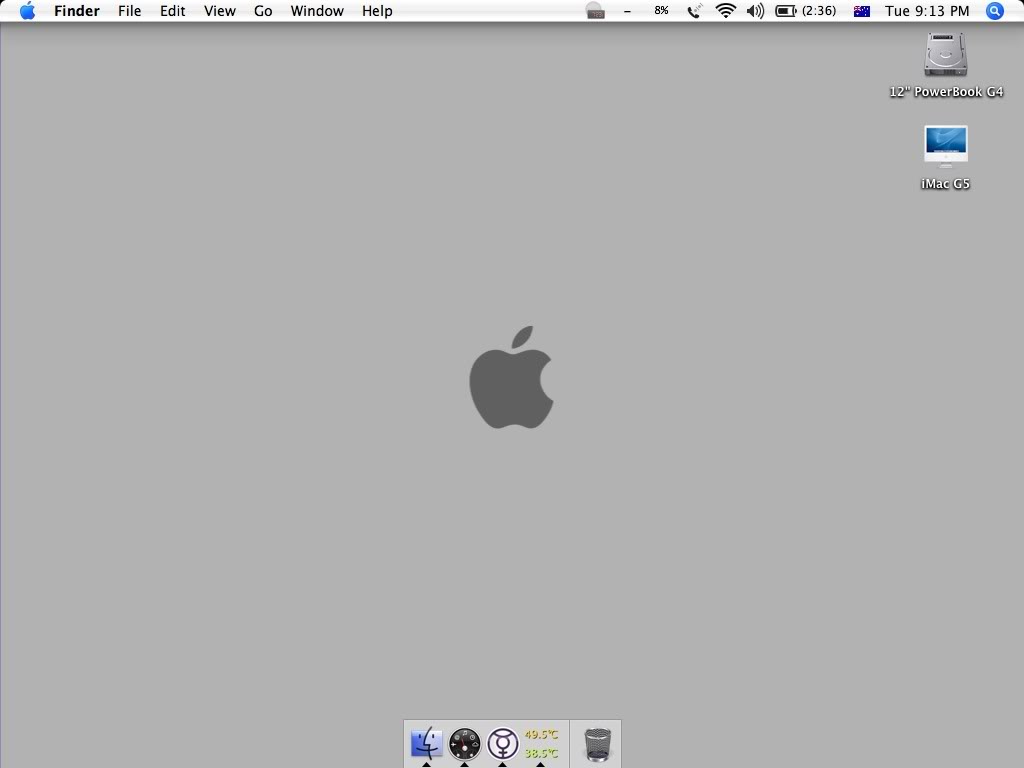The image size is (1024, 768).
Task: Open the Help menu
Action: point(377,11)
